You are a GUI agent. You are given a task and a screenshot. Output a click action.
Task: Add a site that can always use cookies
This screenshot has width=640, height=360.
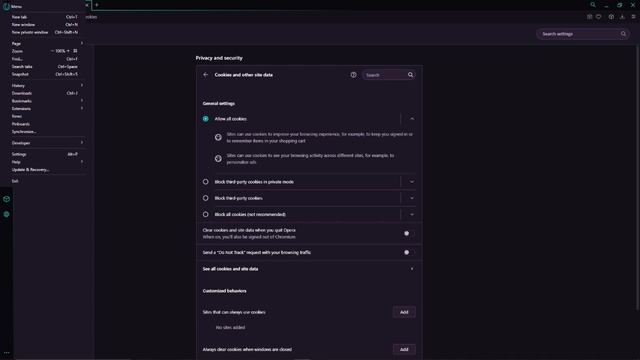pos(404,312)
